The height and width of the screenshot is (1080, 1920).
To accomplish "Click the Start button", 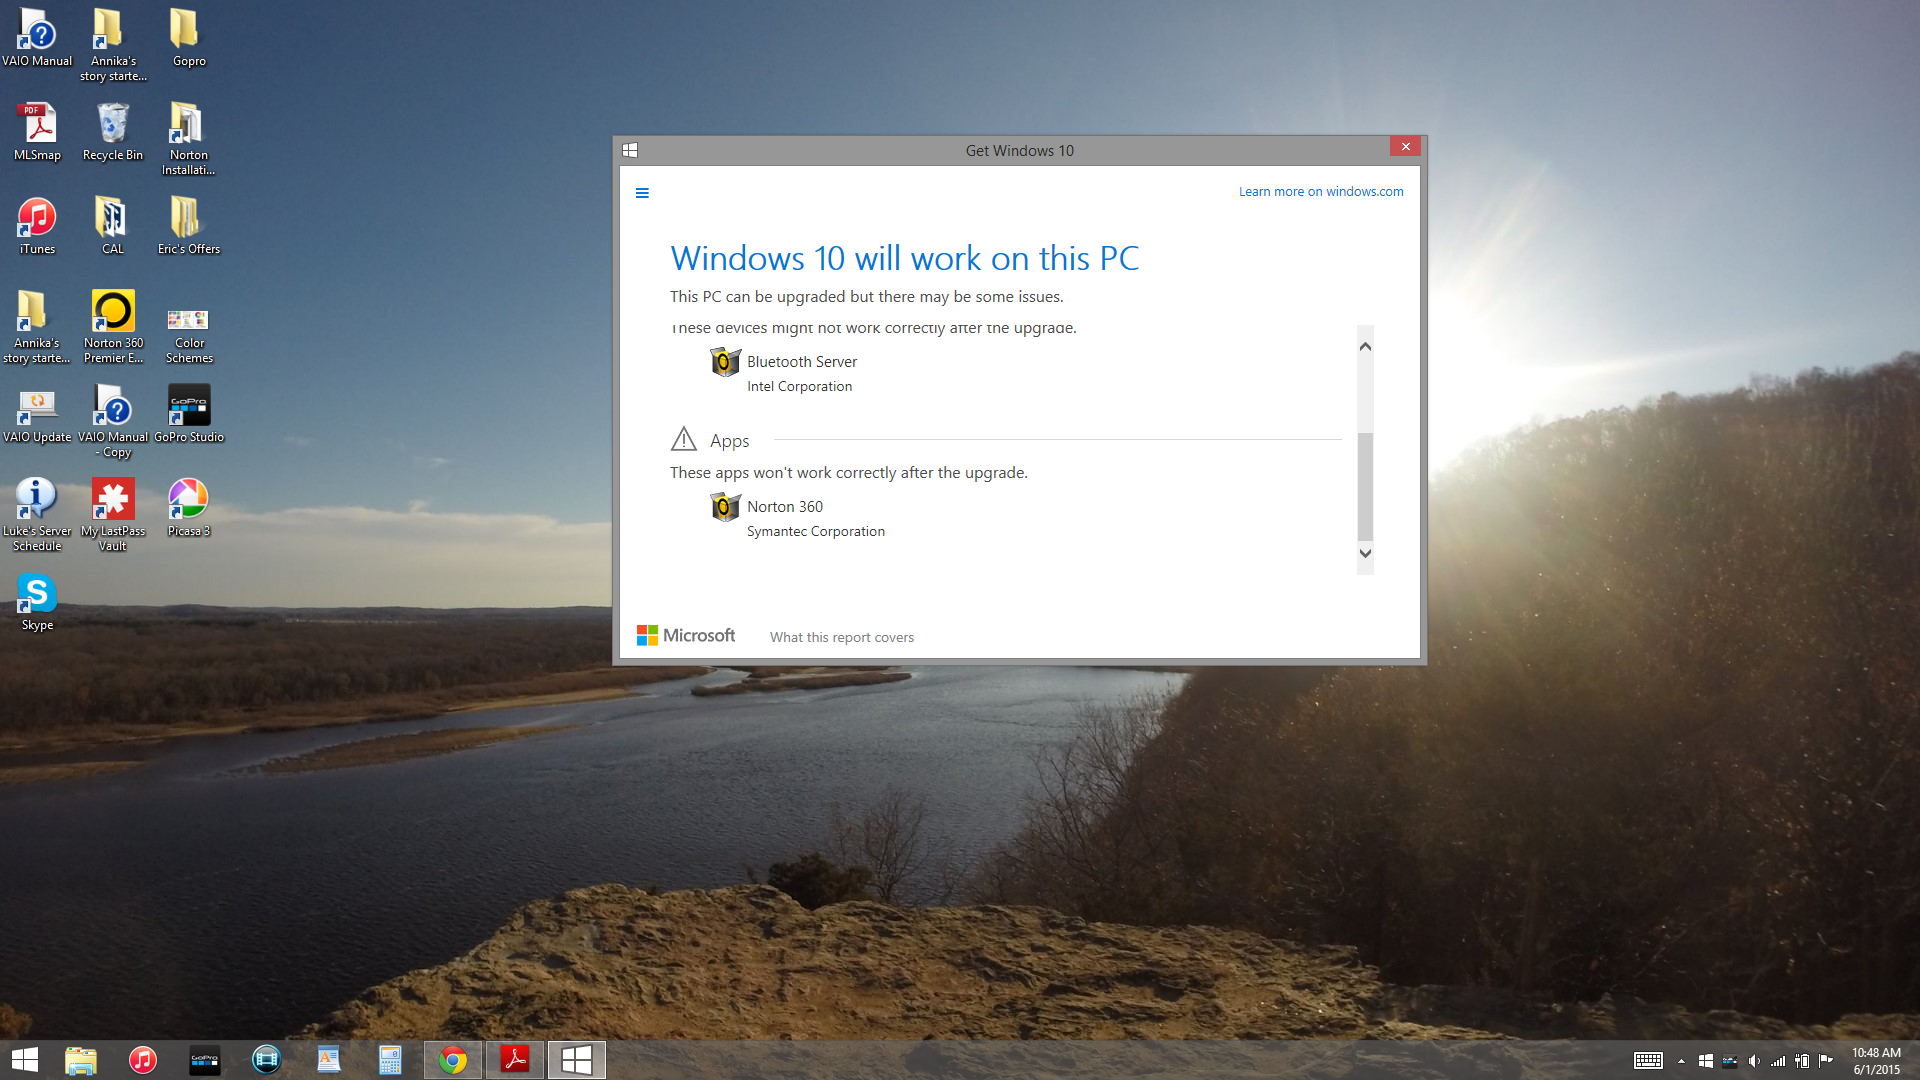I will [x=23, y=1059].
